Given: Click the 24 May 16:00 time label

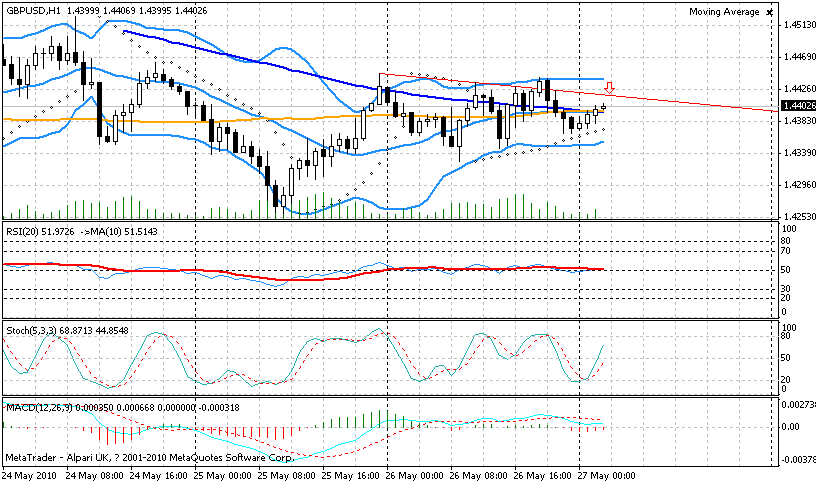Looking at the screenshot, I should 159,476.
